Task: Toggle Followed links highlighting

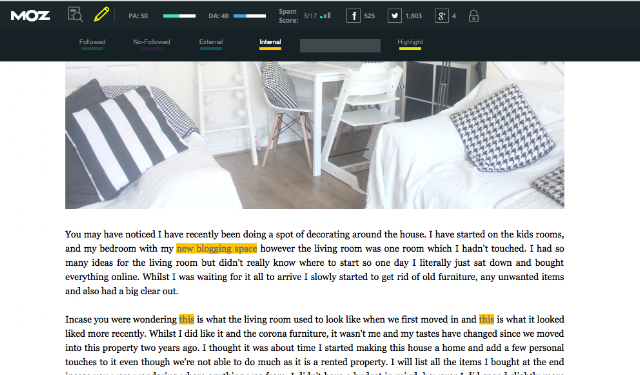Action: (x=92, y=43)
